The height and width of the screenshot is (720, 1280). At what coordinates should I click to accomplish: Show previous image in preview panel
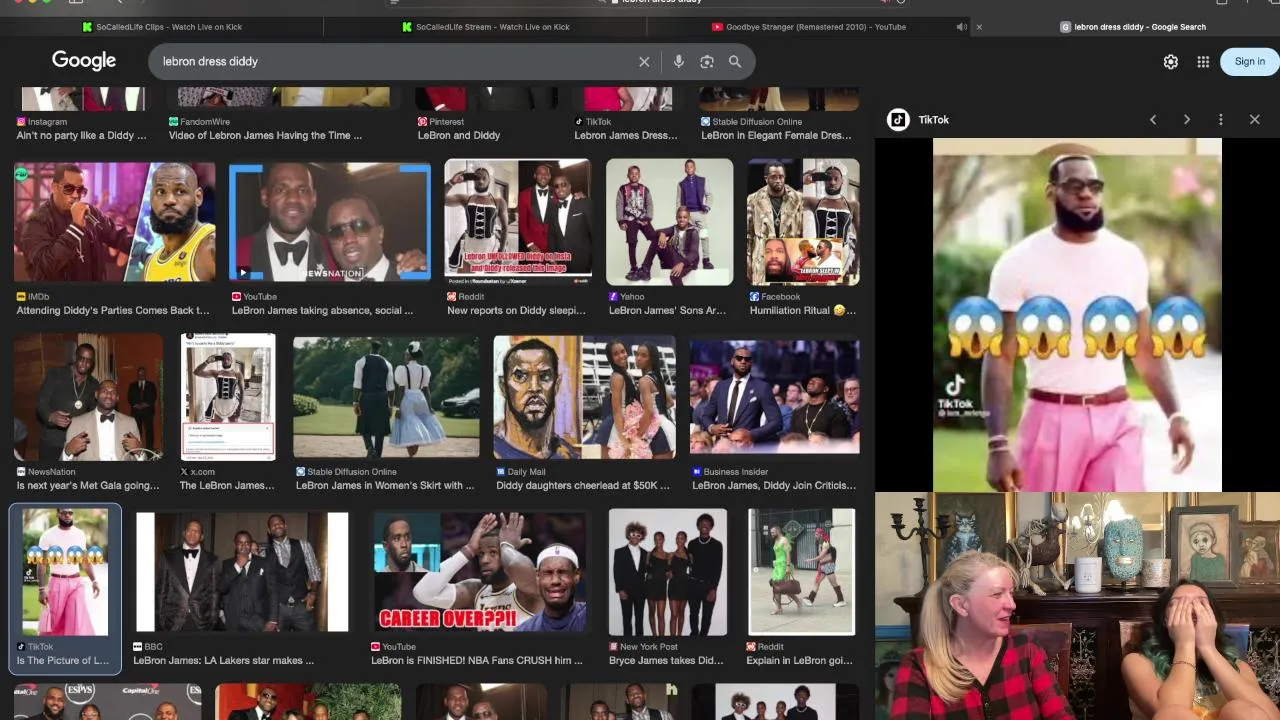coord(1153,120)
